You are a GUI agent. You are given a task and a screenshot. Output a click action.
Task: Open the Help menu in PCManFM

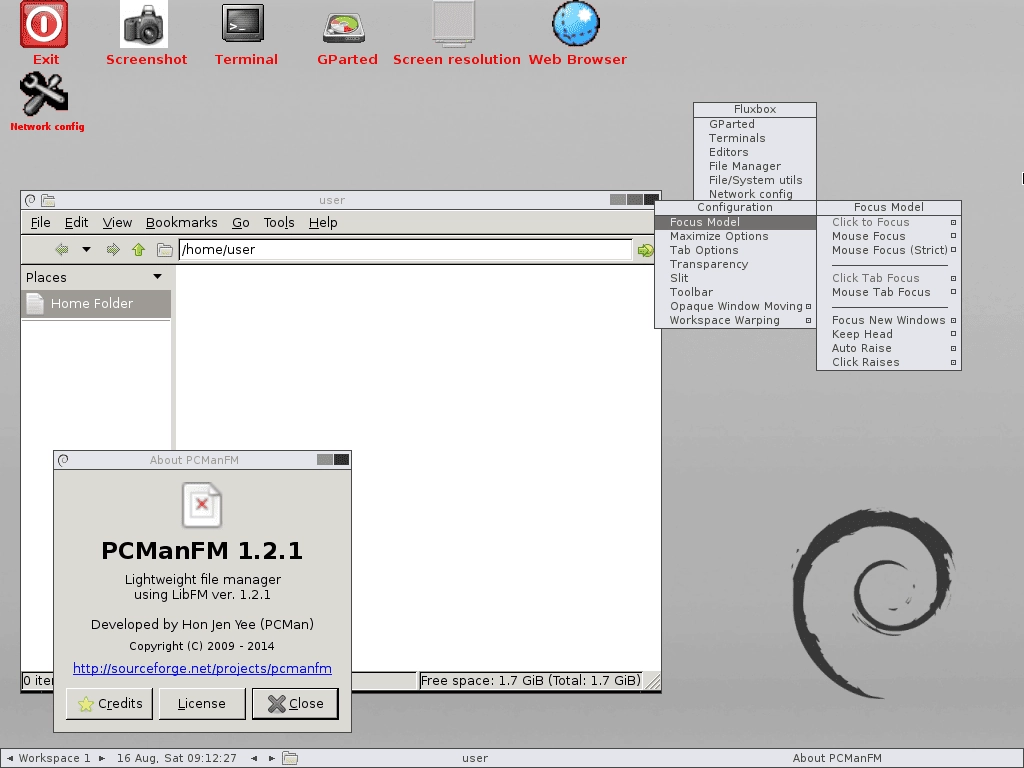coord(323,223)
